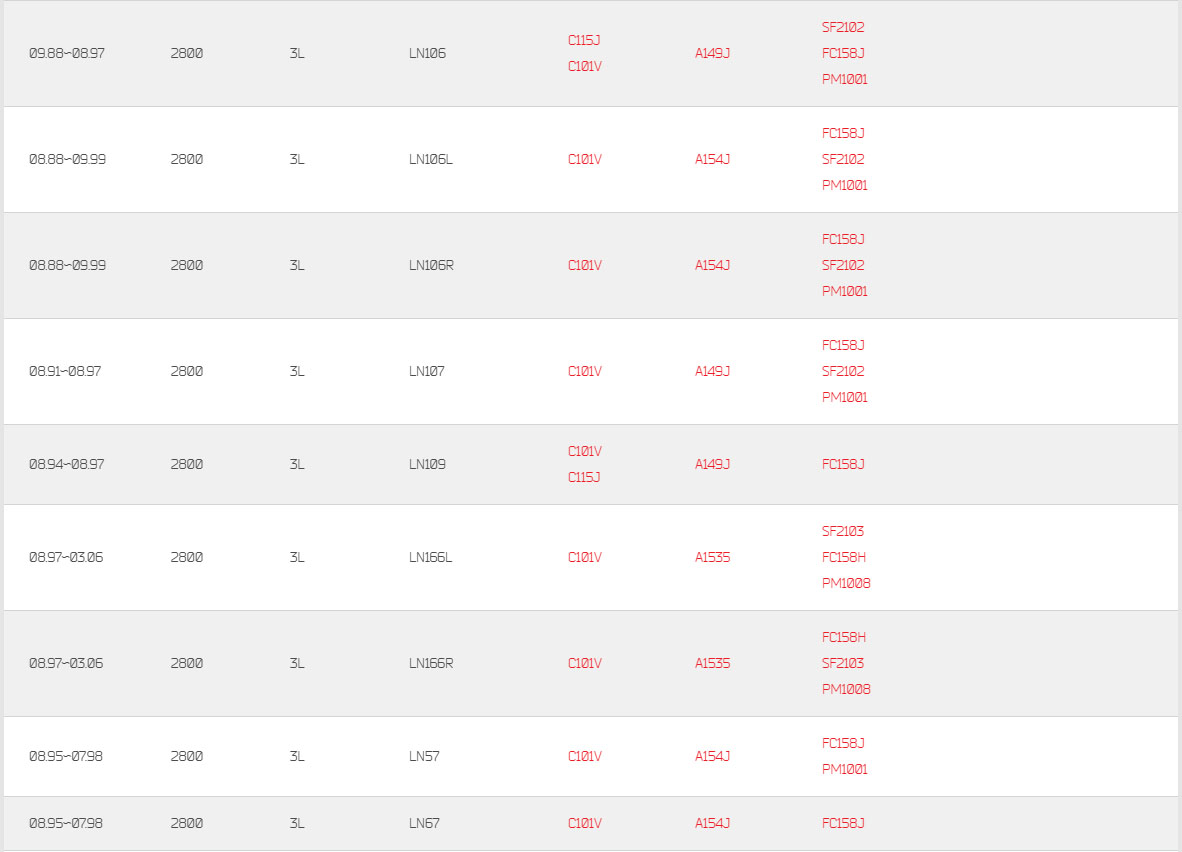Click FC158H link in LN166R row
Screen dimensions: 1182x852
click(844, 637)
